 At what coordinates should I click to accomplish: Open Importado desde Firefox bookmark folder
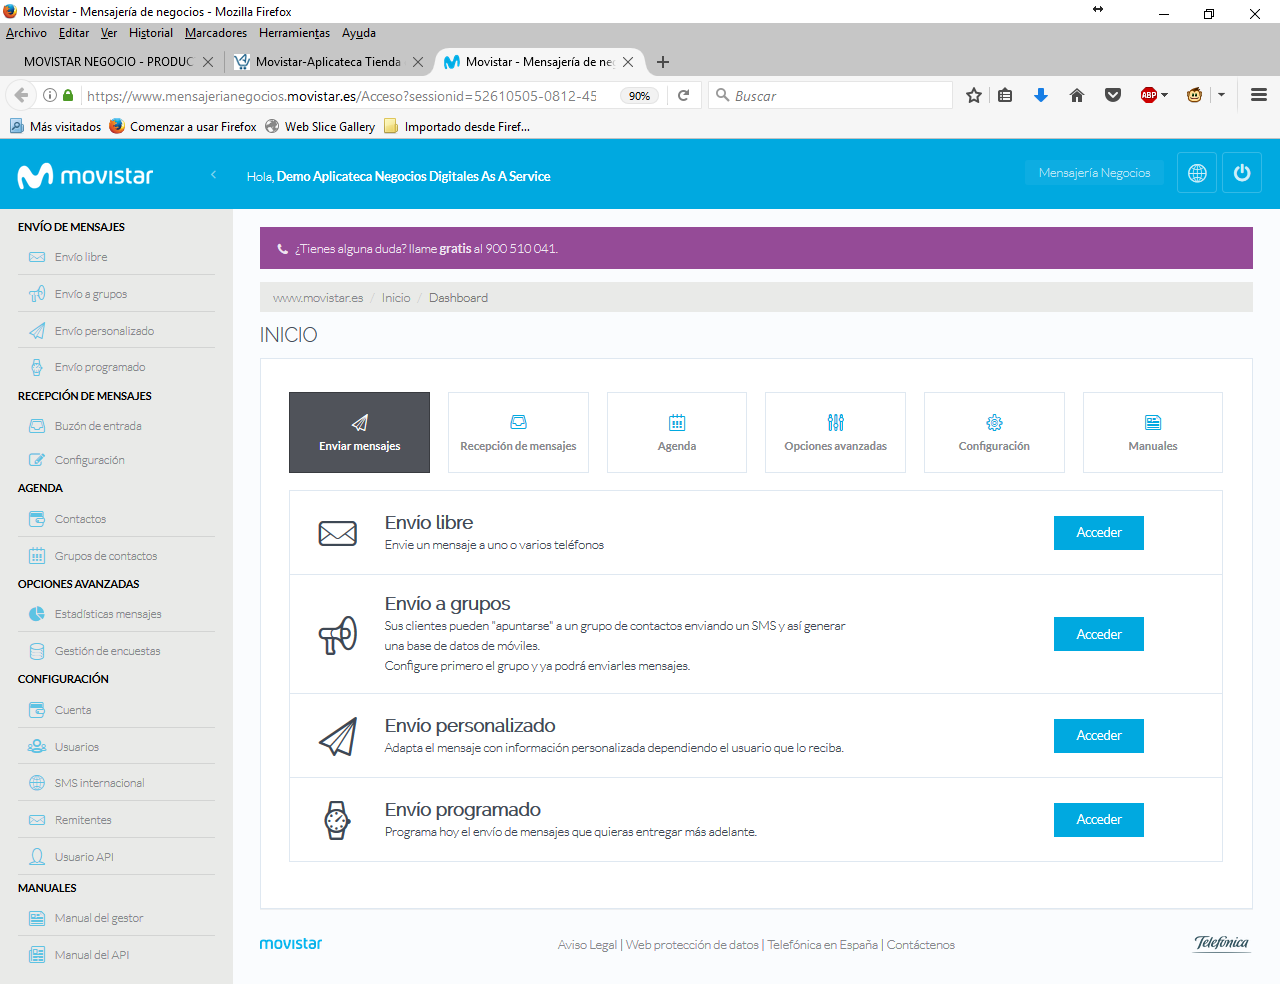click(x=457, y=127)
